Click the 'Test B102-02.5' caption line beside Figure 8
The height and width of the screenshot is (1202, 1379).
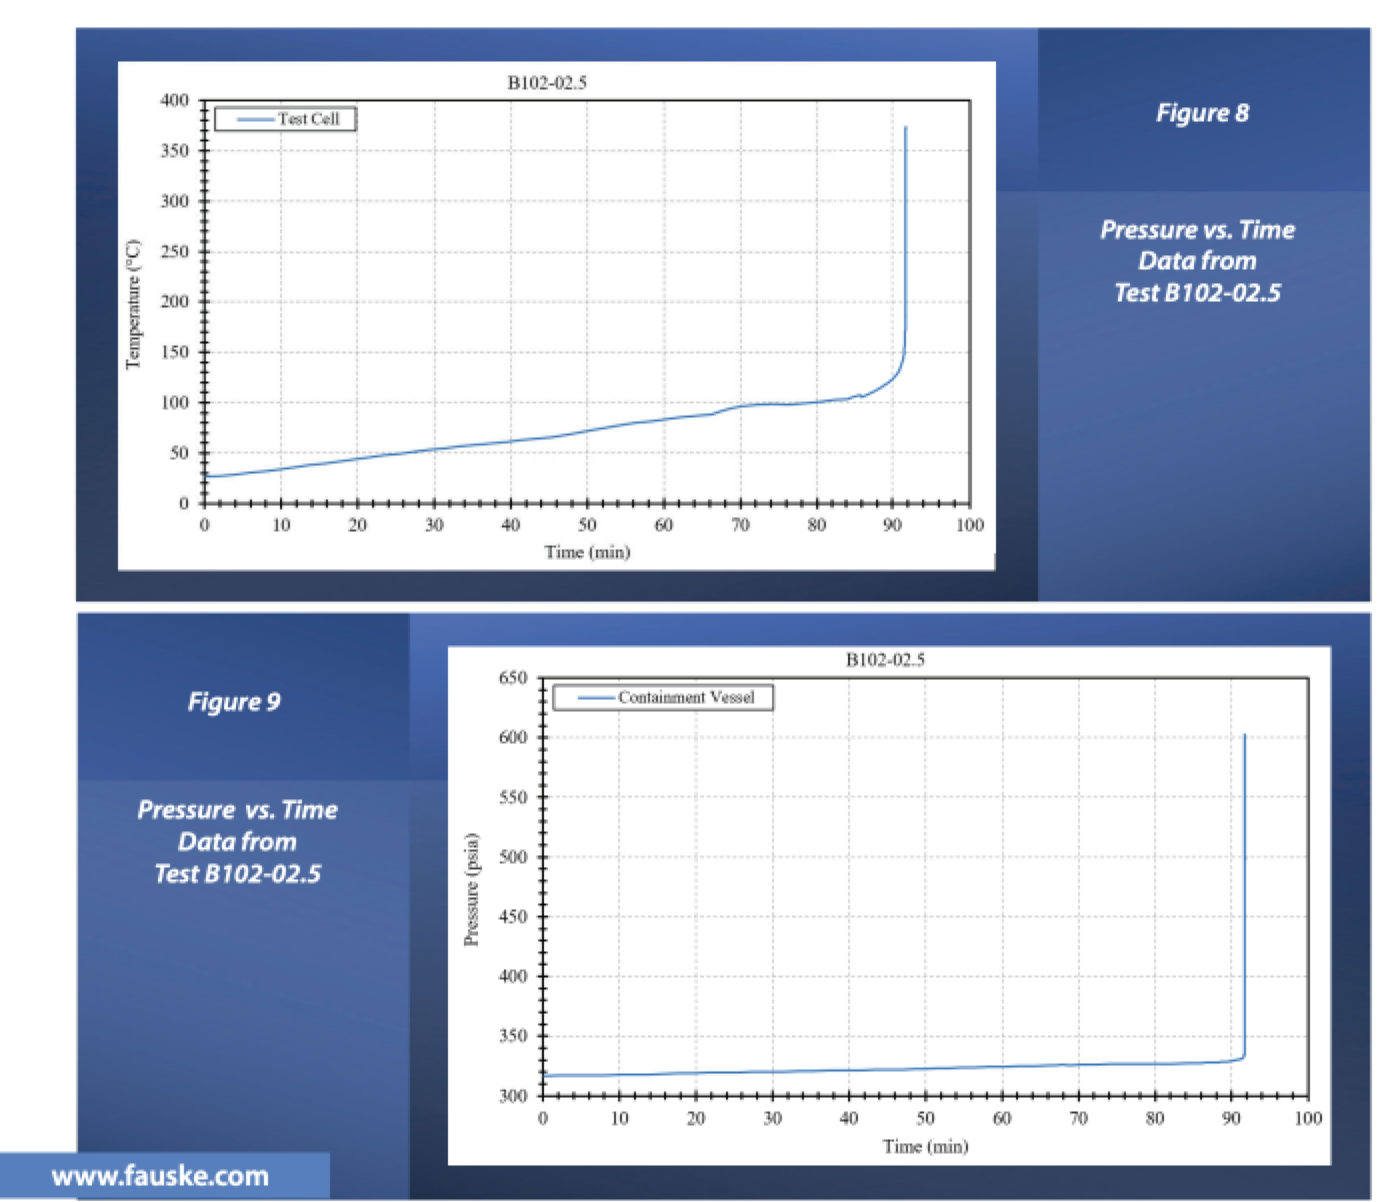click(x=1197, y=293)
